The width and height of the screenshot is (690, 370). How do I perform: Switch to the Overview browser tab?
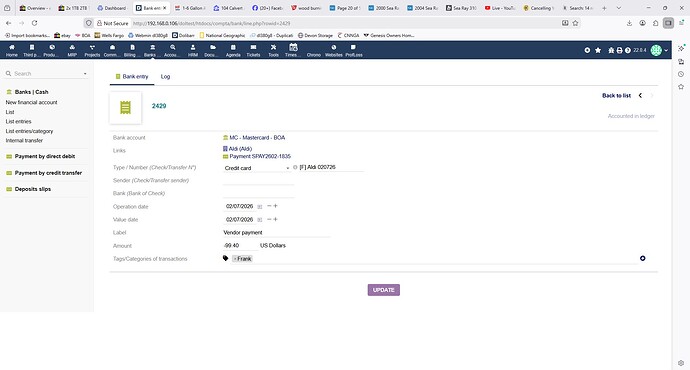[35, 8]
